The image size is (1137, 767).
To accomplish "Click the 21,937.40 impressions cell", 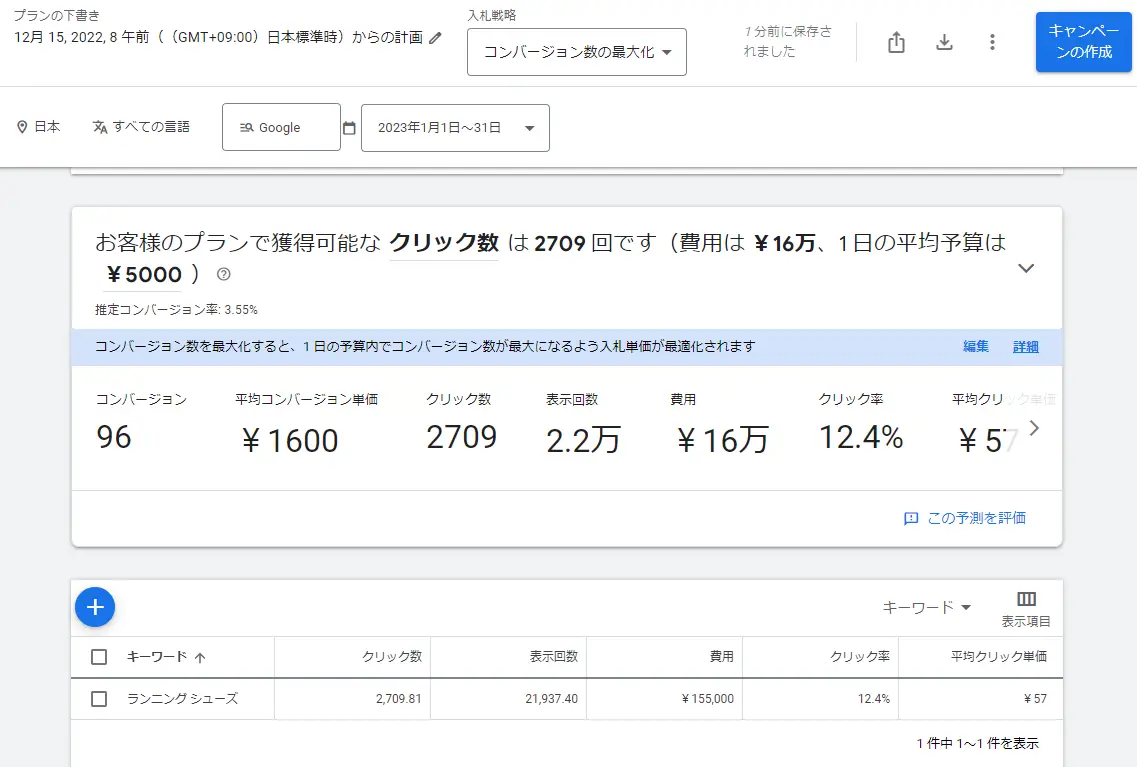I will [x=551, y=699].
